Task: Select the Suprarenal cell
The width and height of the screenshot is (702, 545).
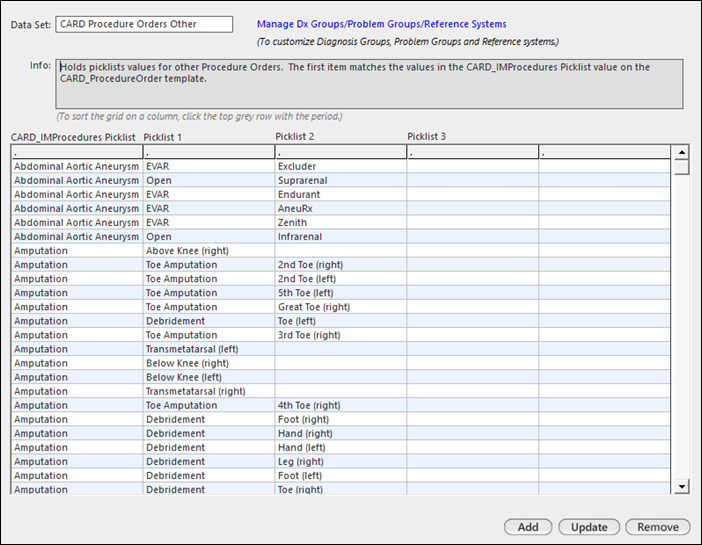Action: (341, 180)
